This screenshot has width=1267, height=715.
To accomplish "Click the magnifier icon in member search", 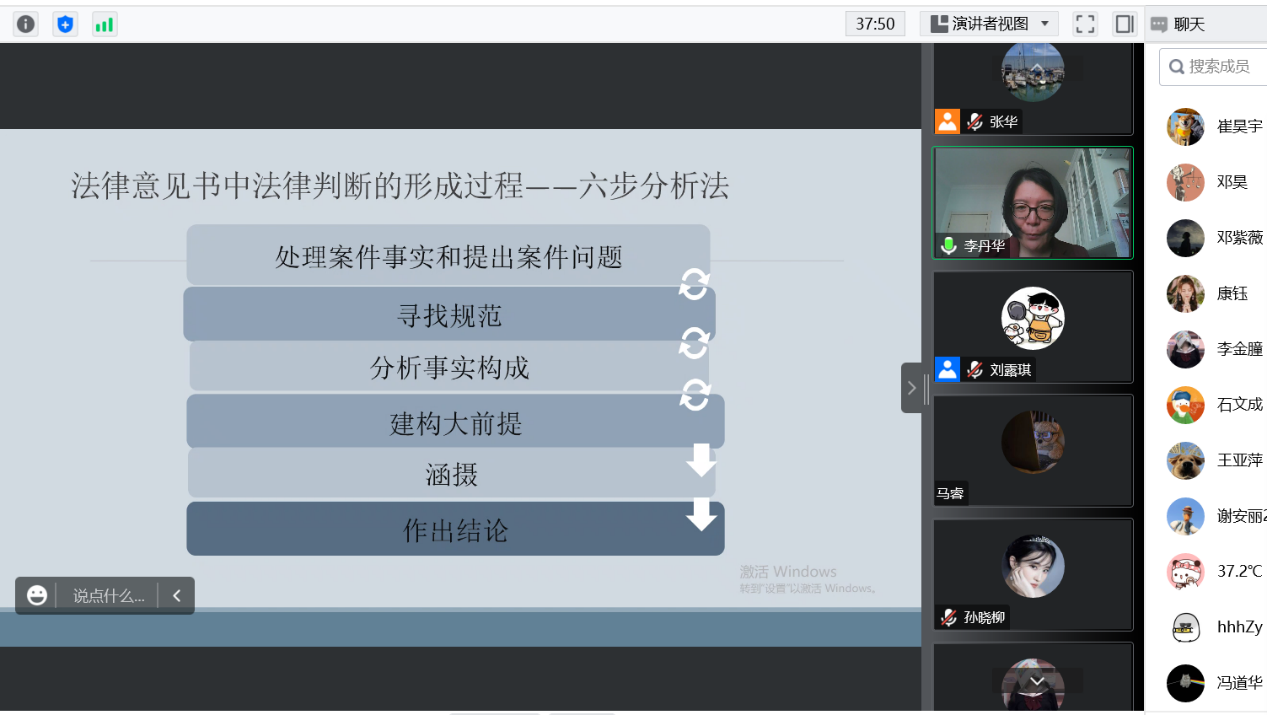I will click(x=1176, y=67).
